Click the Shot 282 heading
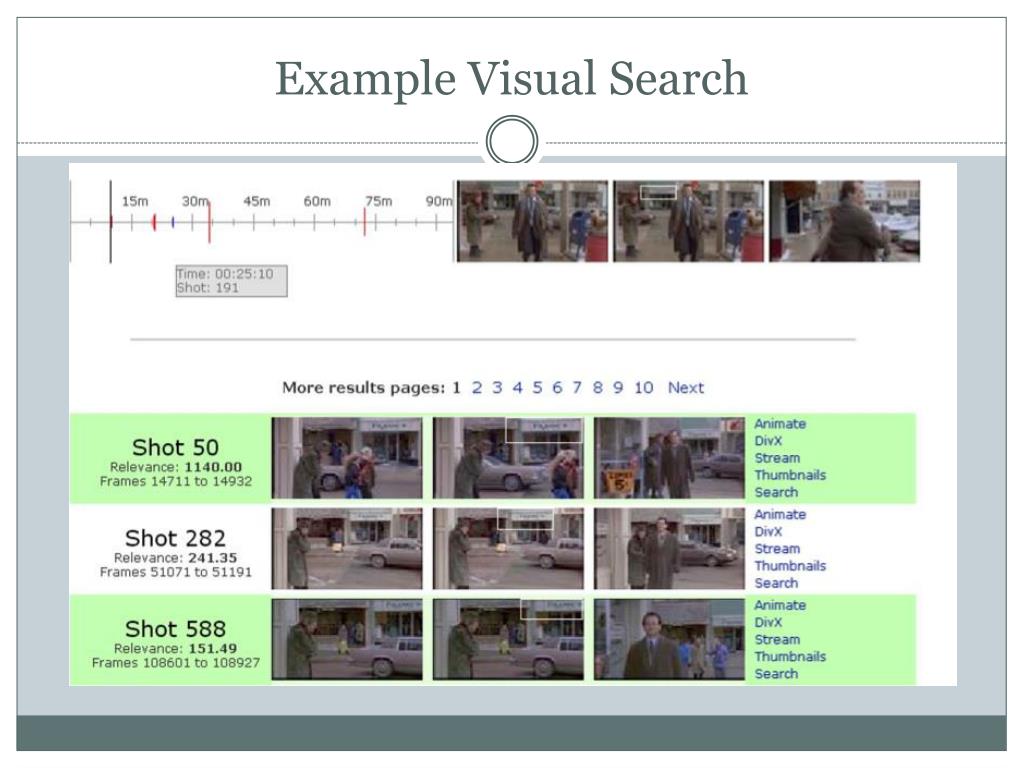 [x=175, y=538]
